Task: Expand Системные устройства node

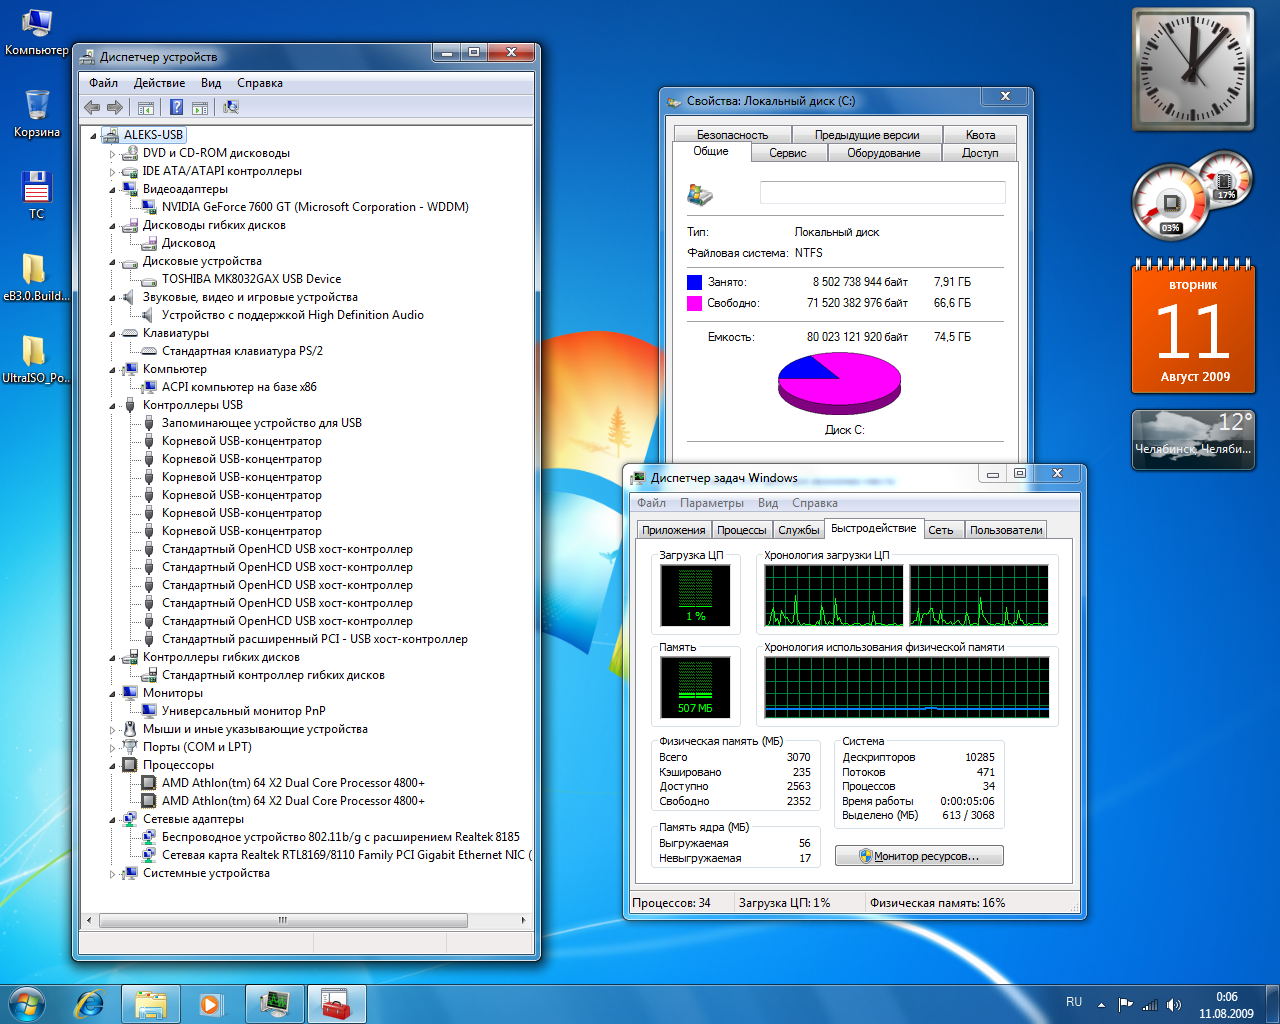Action: coord(113,874)
